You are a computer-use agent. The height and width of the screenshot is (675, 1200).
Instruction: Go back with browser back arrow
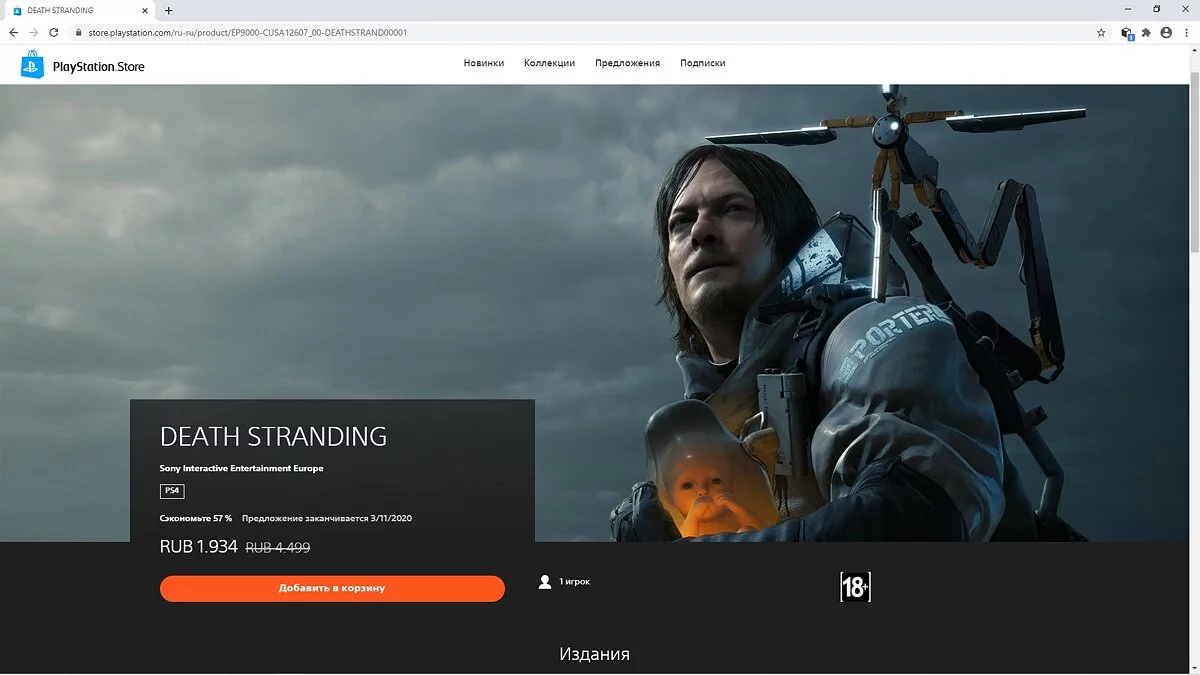tap(14, 32)
